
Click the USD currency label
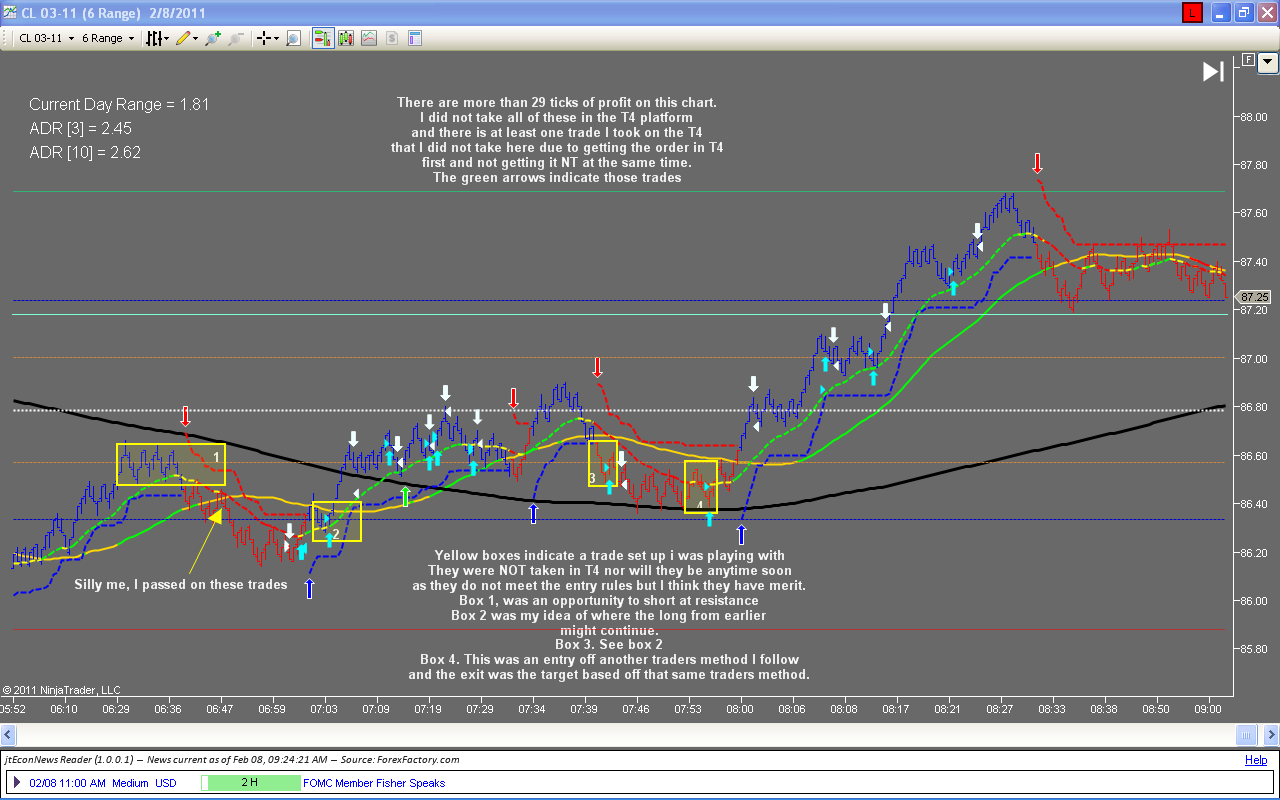point(166,783)
